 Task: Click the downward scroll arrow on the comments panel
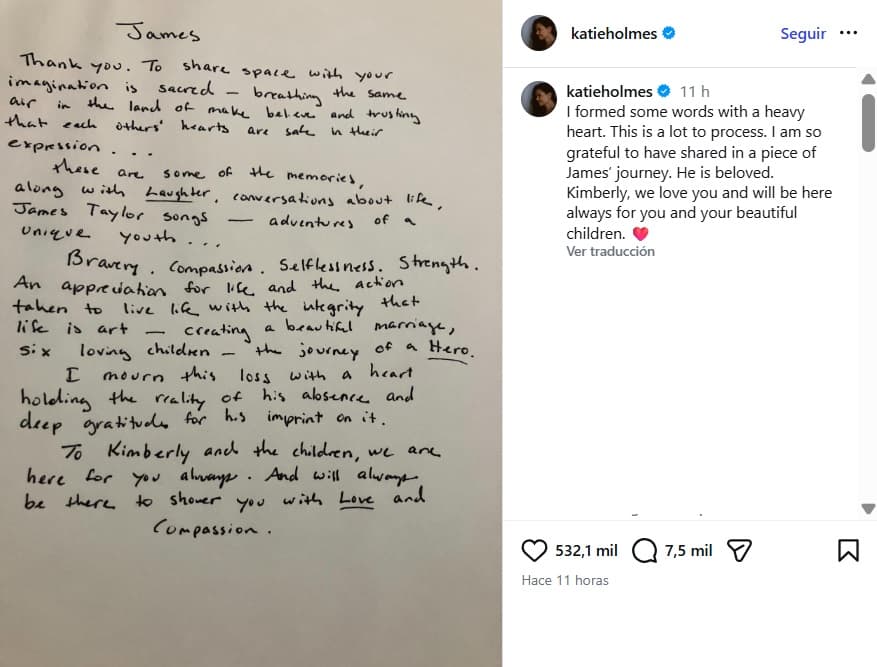pyautogui.click(x=869, y=509)
